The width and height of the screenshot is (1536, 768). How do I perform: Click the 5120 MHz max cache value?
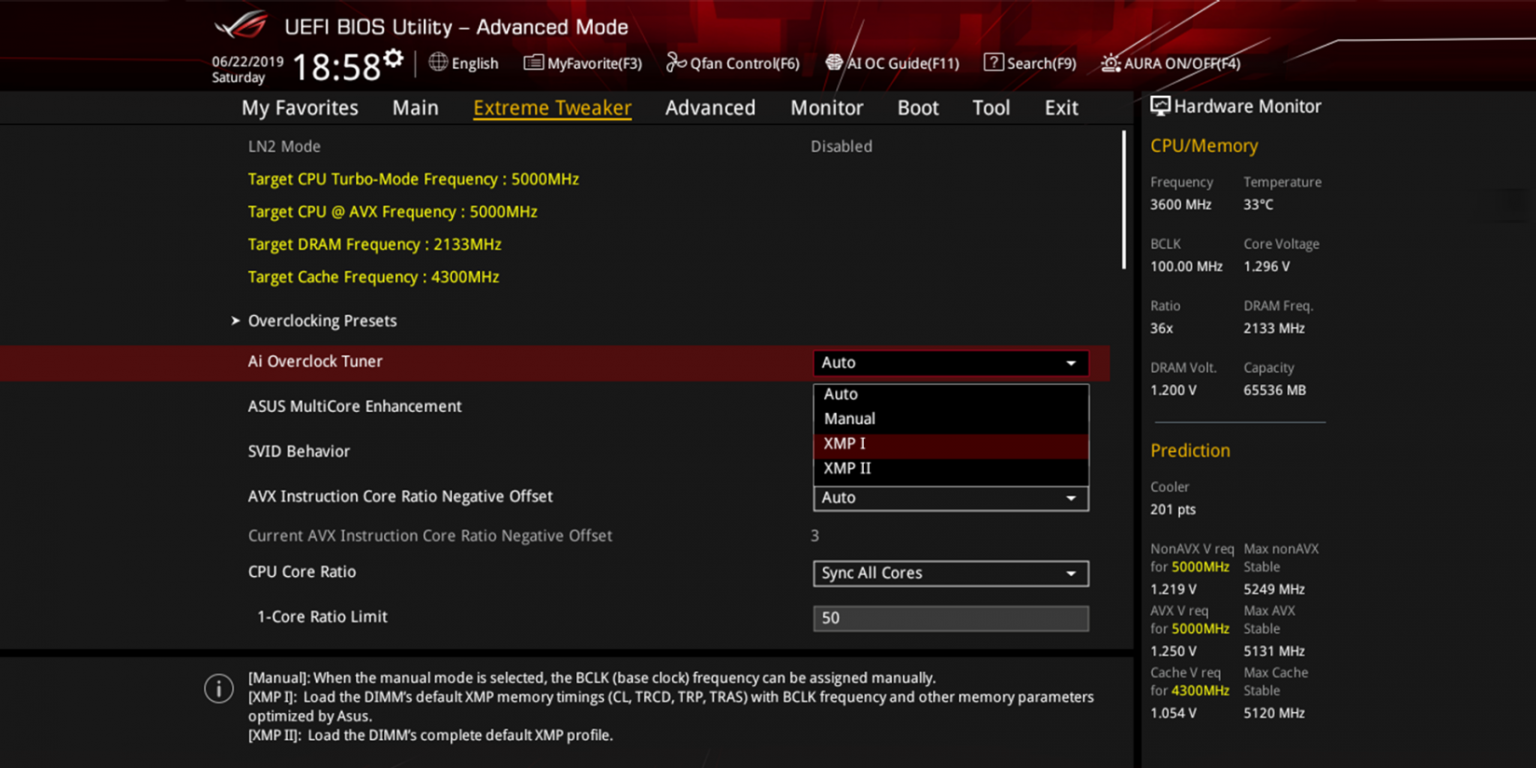click(x=1274, y=714)
